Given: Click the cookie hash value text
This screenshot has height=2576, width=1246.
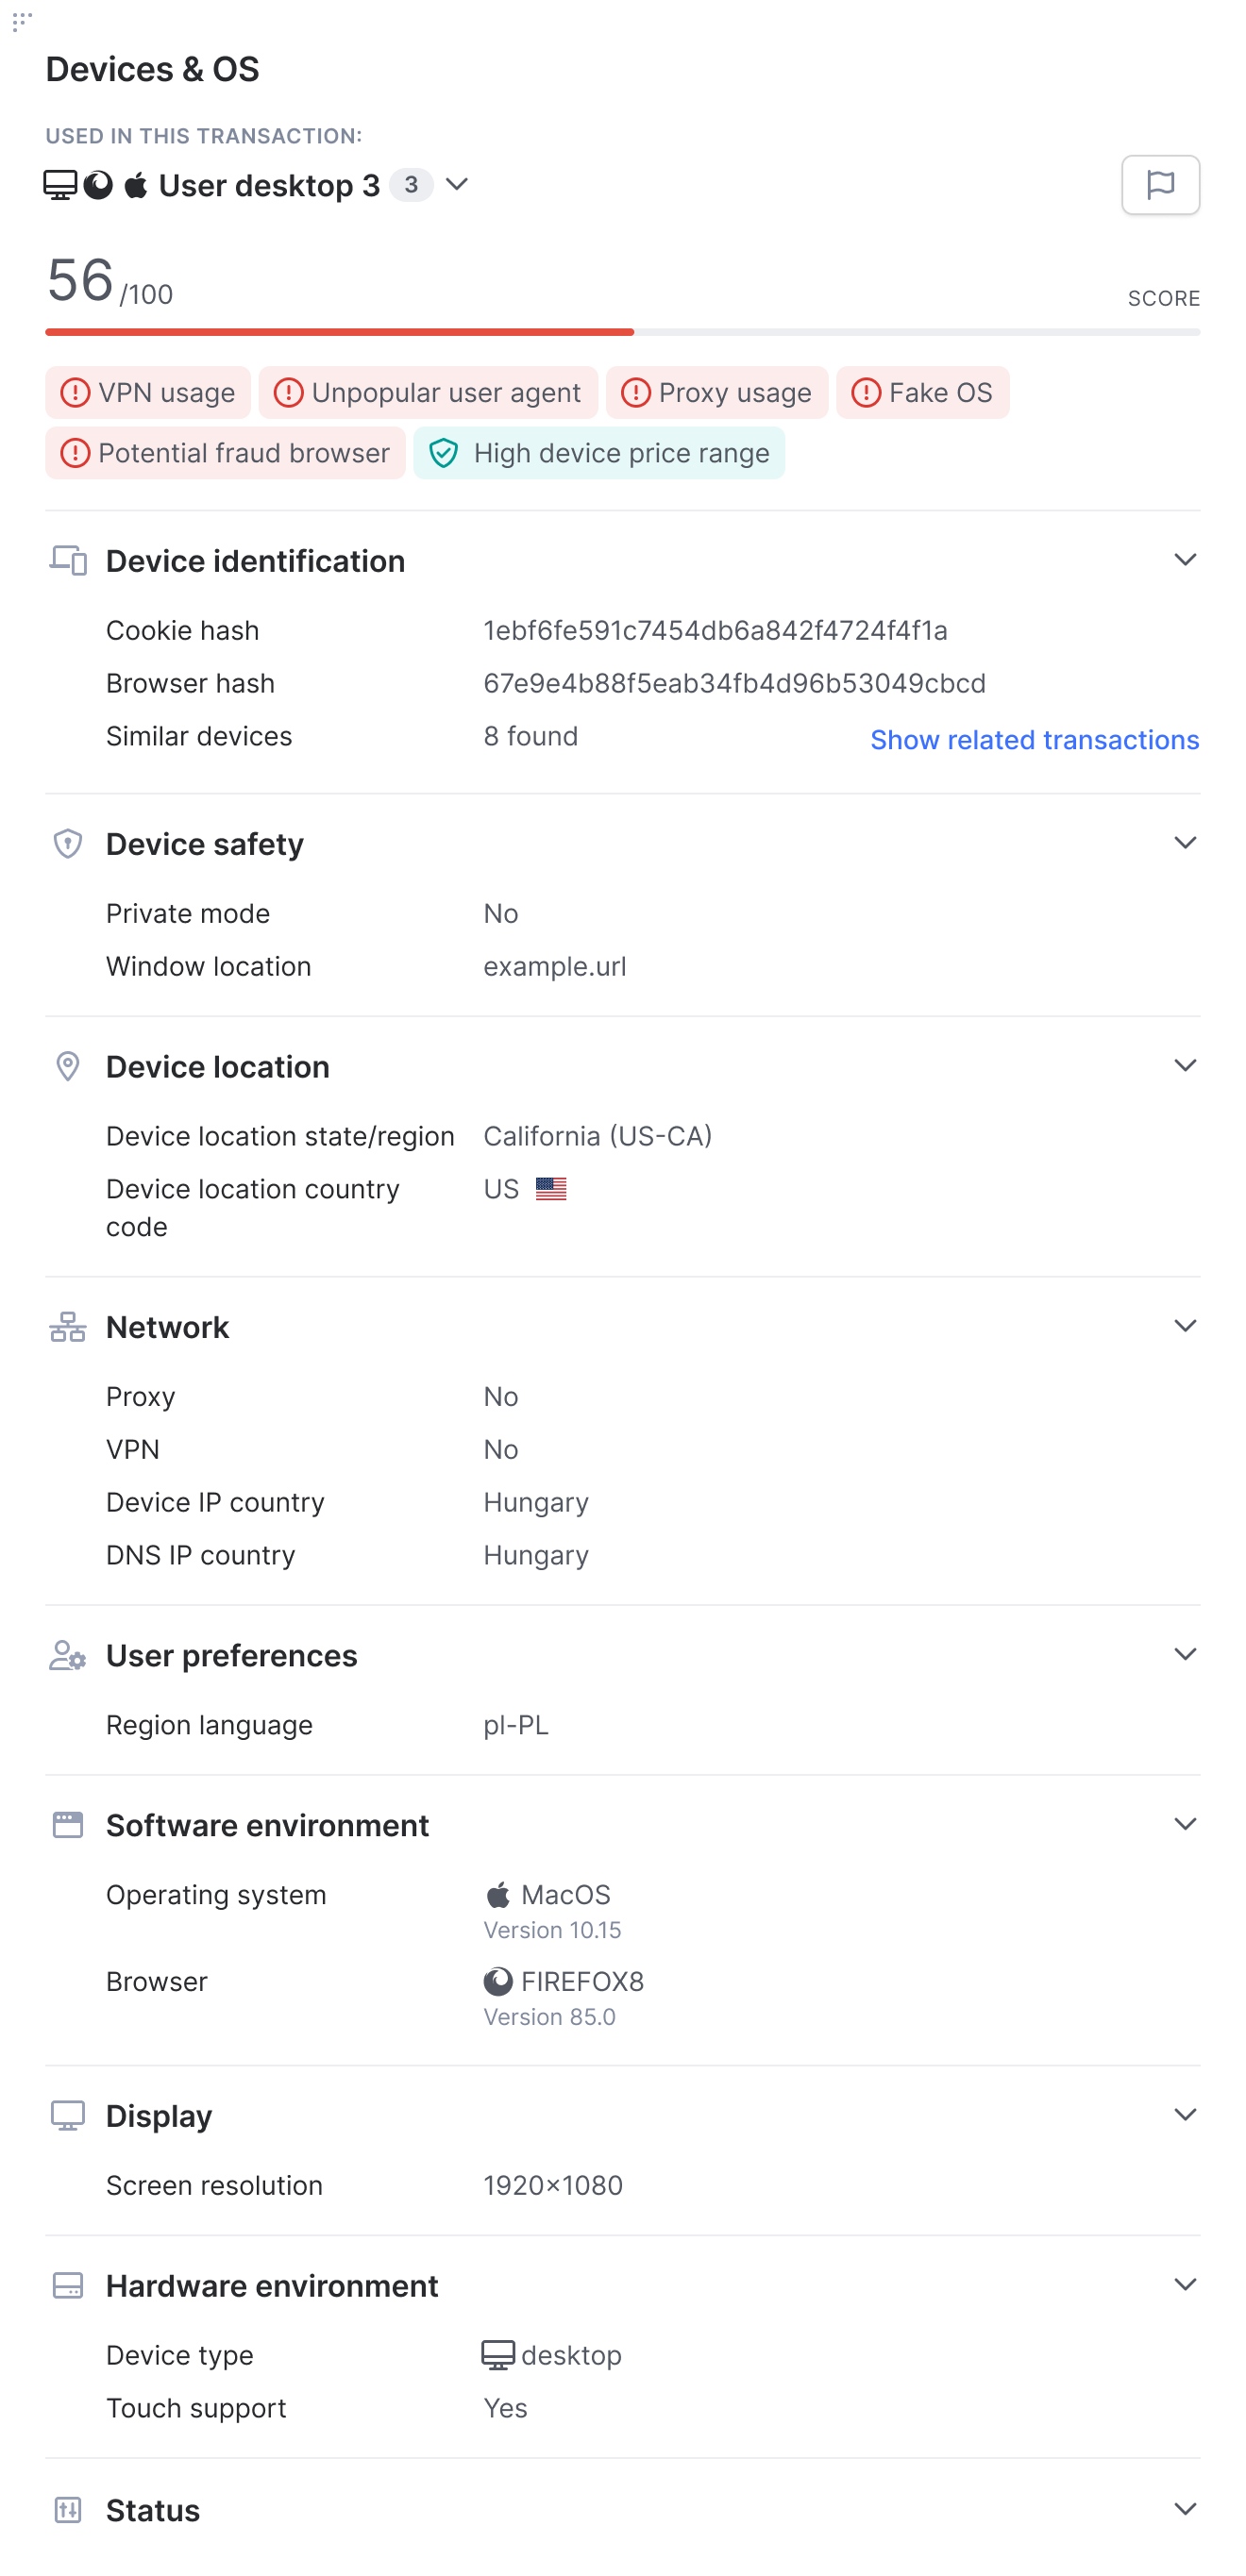Looking at the screenshot, I should point(716,630).
